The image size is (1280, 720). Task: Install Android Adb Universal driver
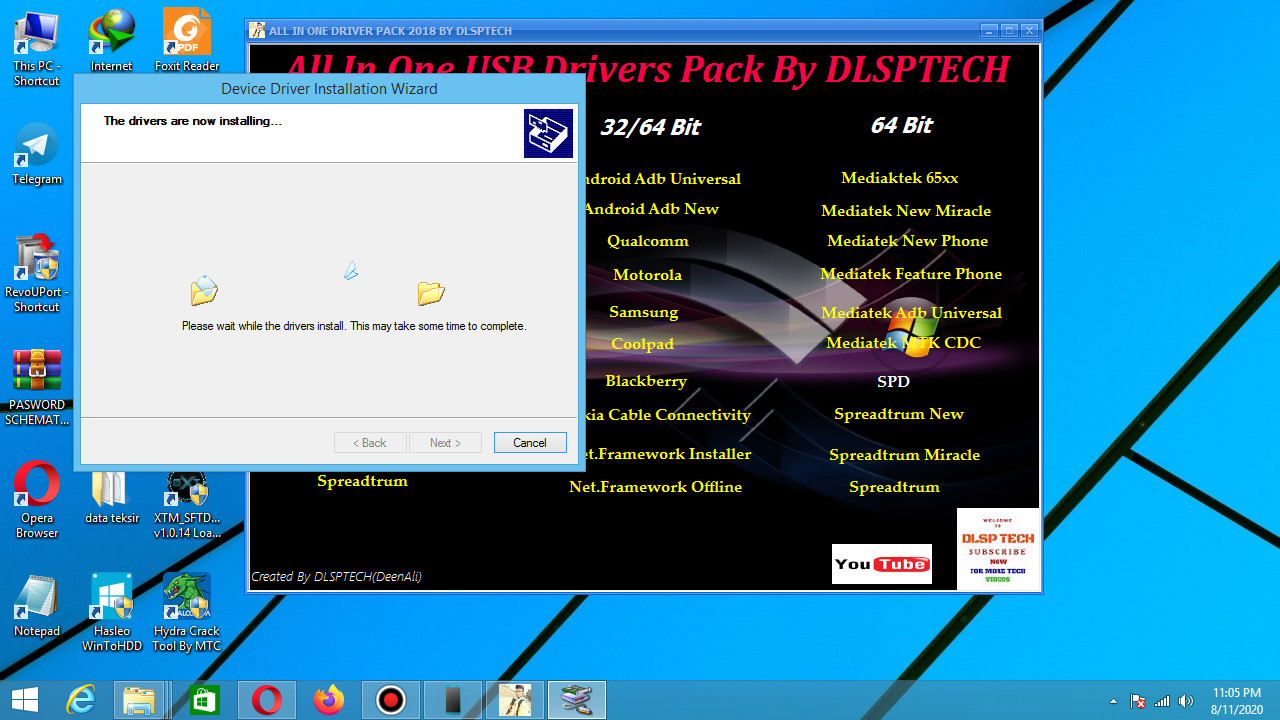(663, 179)
